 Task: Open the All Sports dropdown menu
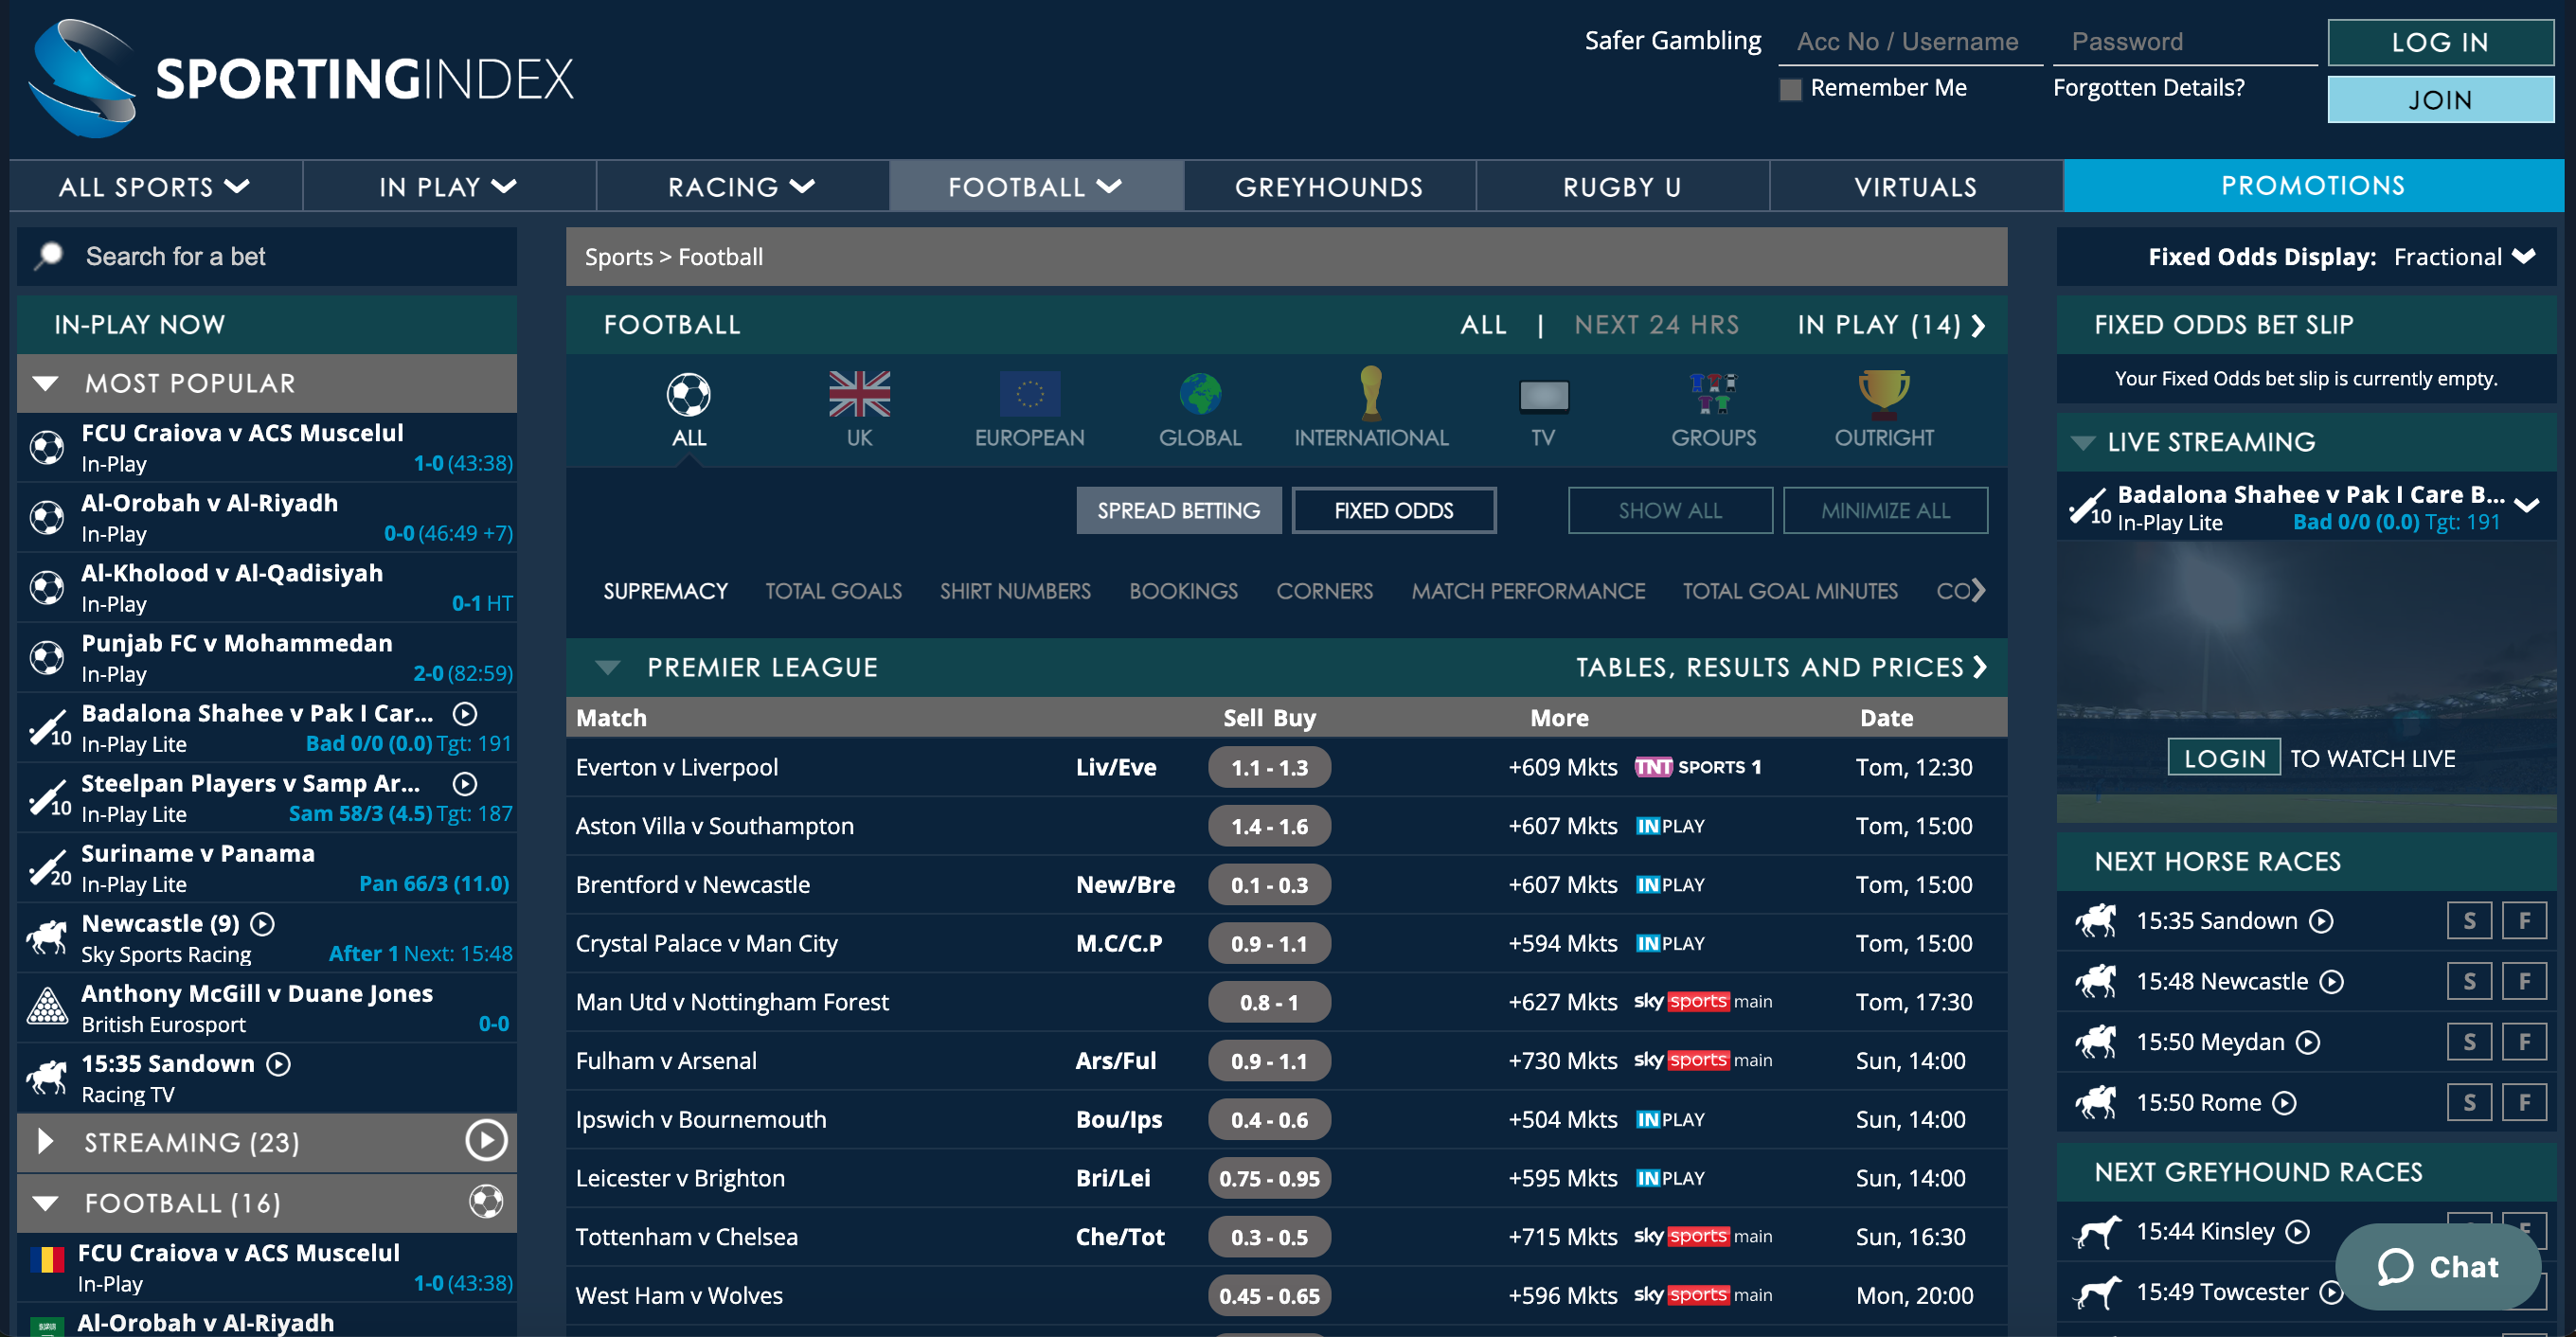point(155,186)
